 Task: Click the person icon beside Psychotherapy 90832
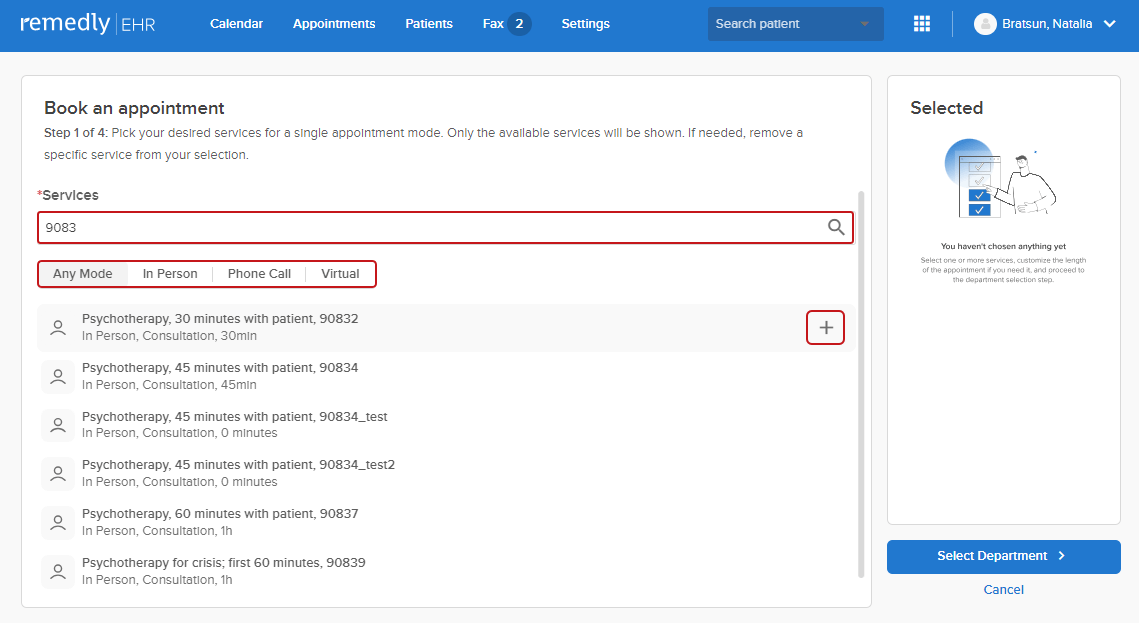[57, 327]
